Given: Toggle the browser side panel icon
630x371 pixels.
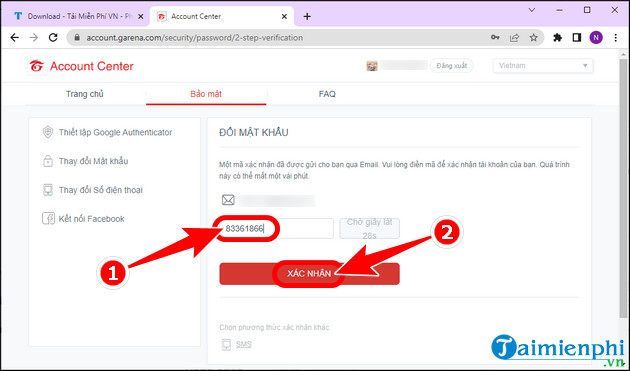Looking at the screenshot, I should [x=577, y=38].
